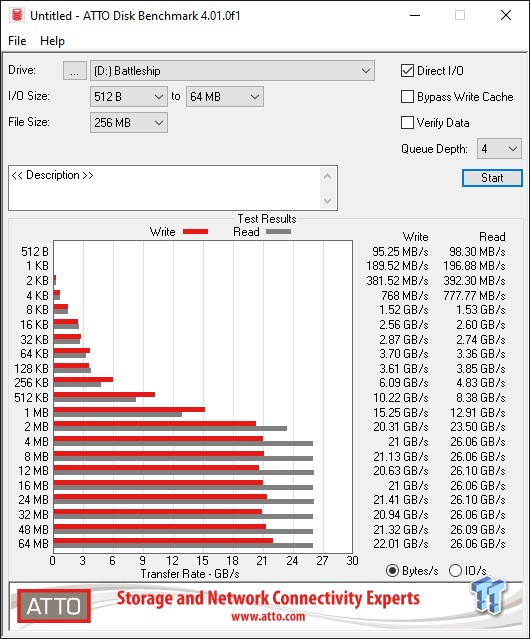Click the 12 MB read value 26.10 GB/s
Viewport: 530px width, 639px height.
coord(478,471)
